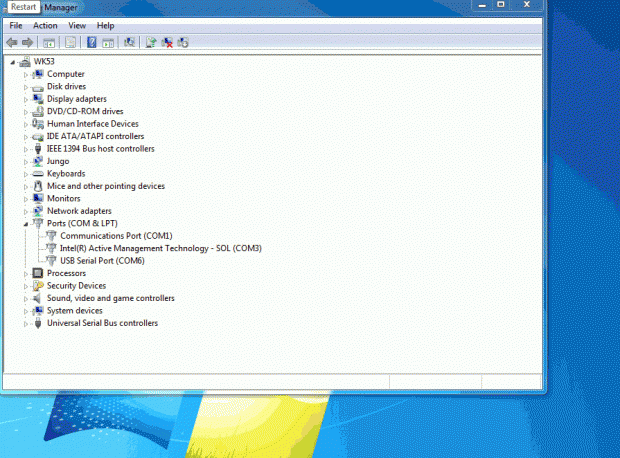Viewport: 620px width, 458px height.
Task: Click Uninstall device icon with red X
Action: 167,42
